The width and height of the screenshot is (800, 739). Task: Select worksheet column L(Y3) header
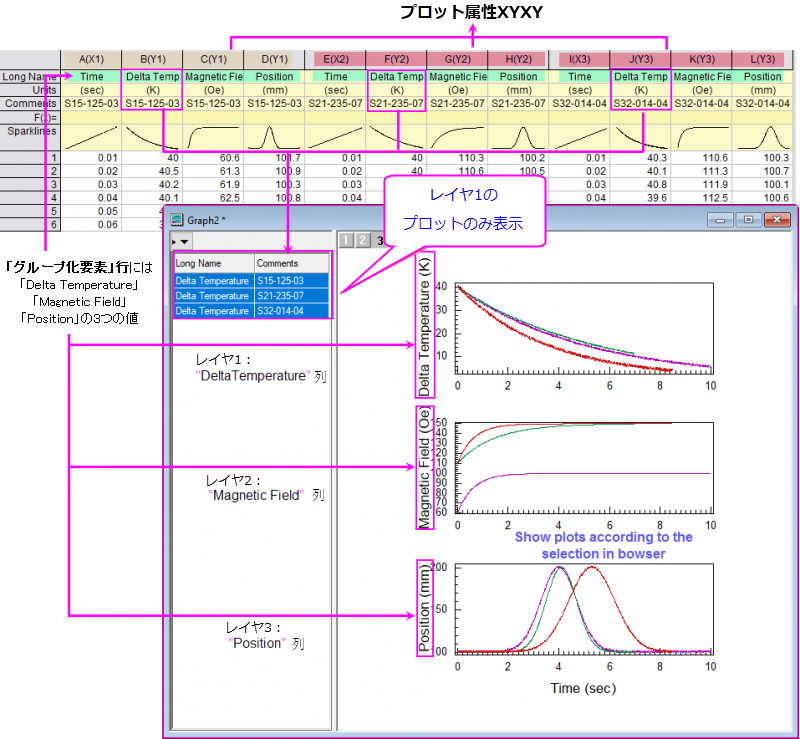pyautogui.click(x=762, y=59)
